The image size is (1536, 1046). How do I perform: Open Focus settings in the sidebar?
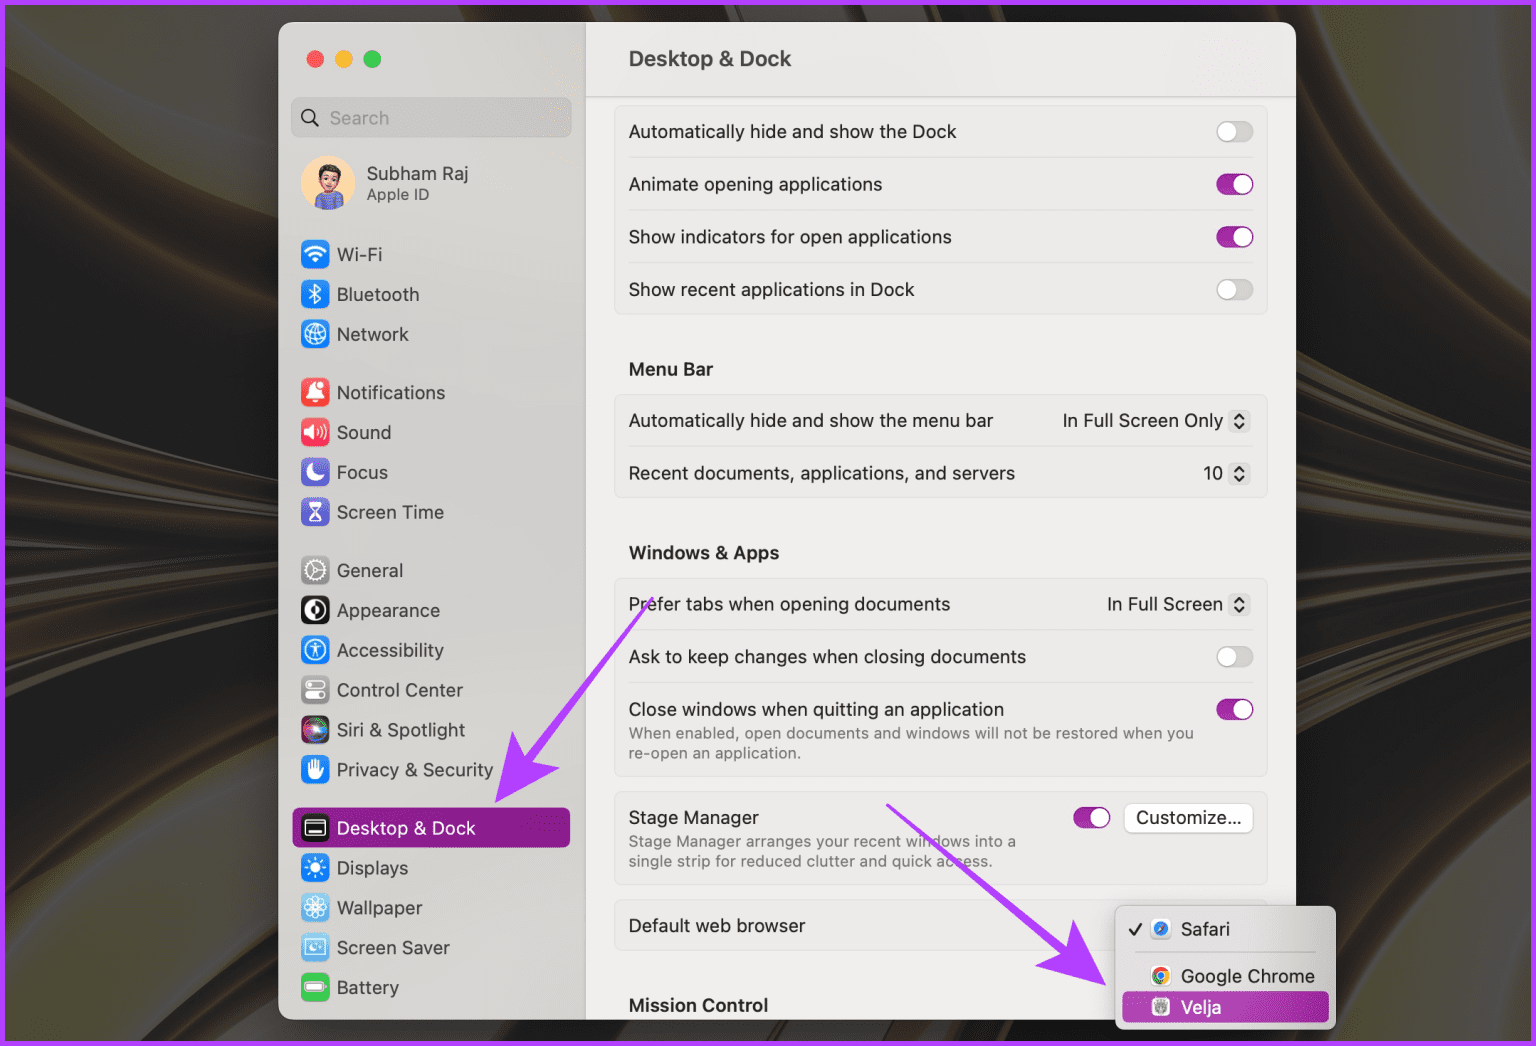pos(361,472)
